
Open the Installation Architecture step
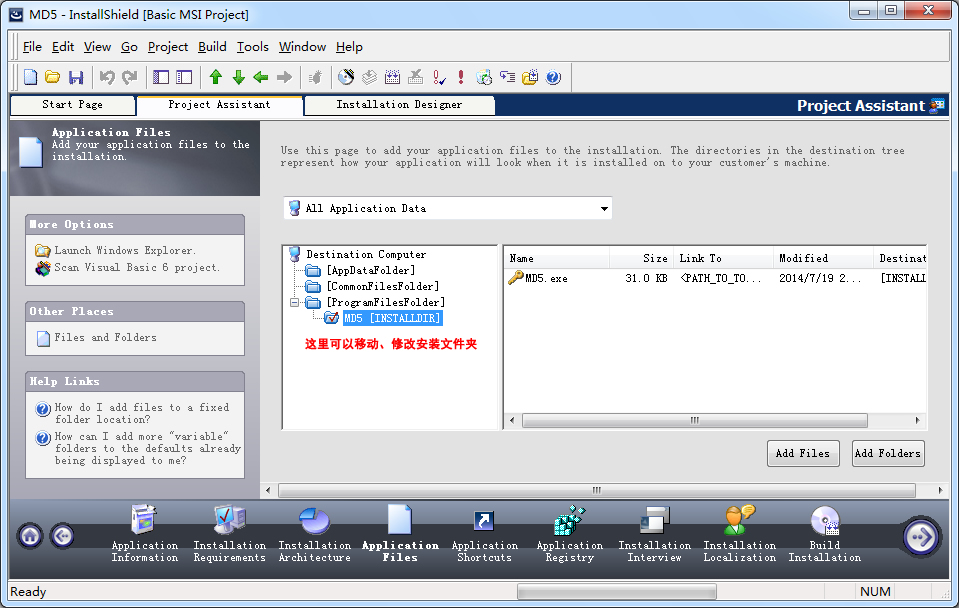click(314, 533)
